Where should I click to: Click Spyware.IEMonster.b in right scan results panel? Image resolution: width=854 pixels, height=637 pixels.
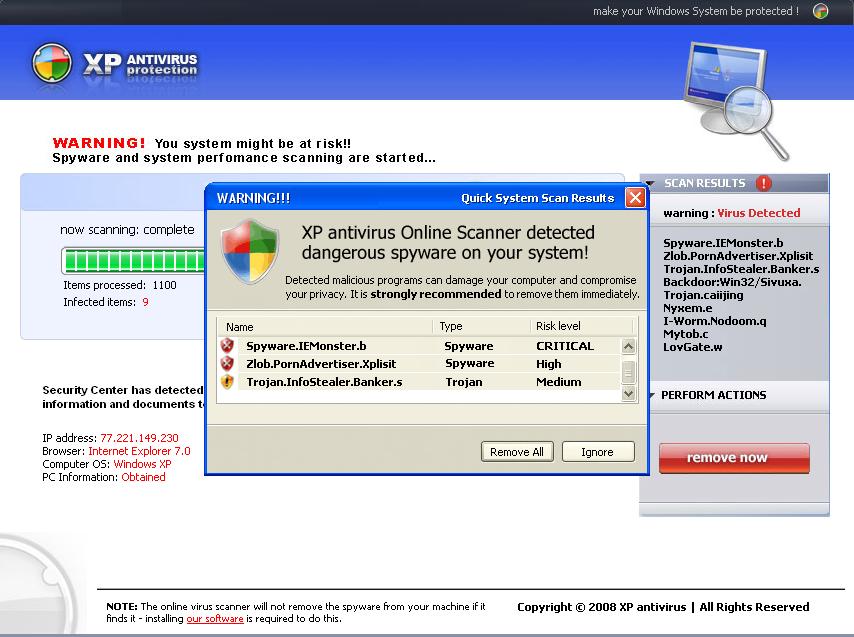[723, 243]
